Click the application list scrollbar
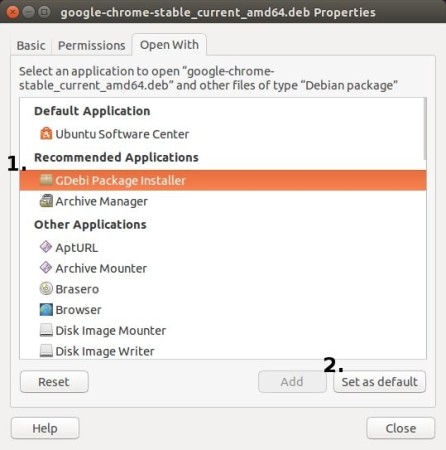Viewport: 446px width, 450px height. [425, 129]
